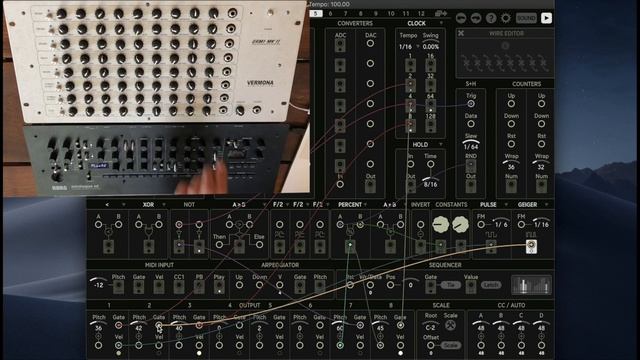
Task: Click MIDI Input Pitch output jack
Action: [x=118, y=287]
